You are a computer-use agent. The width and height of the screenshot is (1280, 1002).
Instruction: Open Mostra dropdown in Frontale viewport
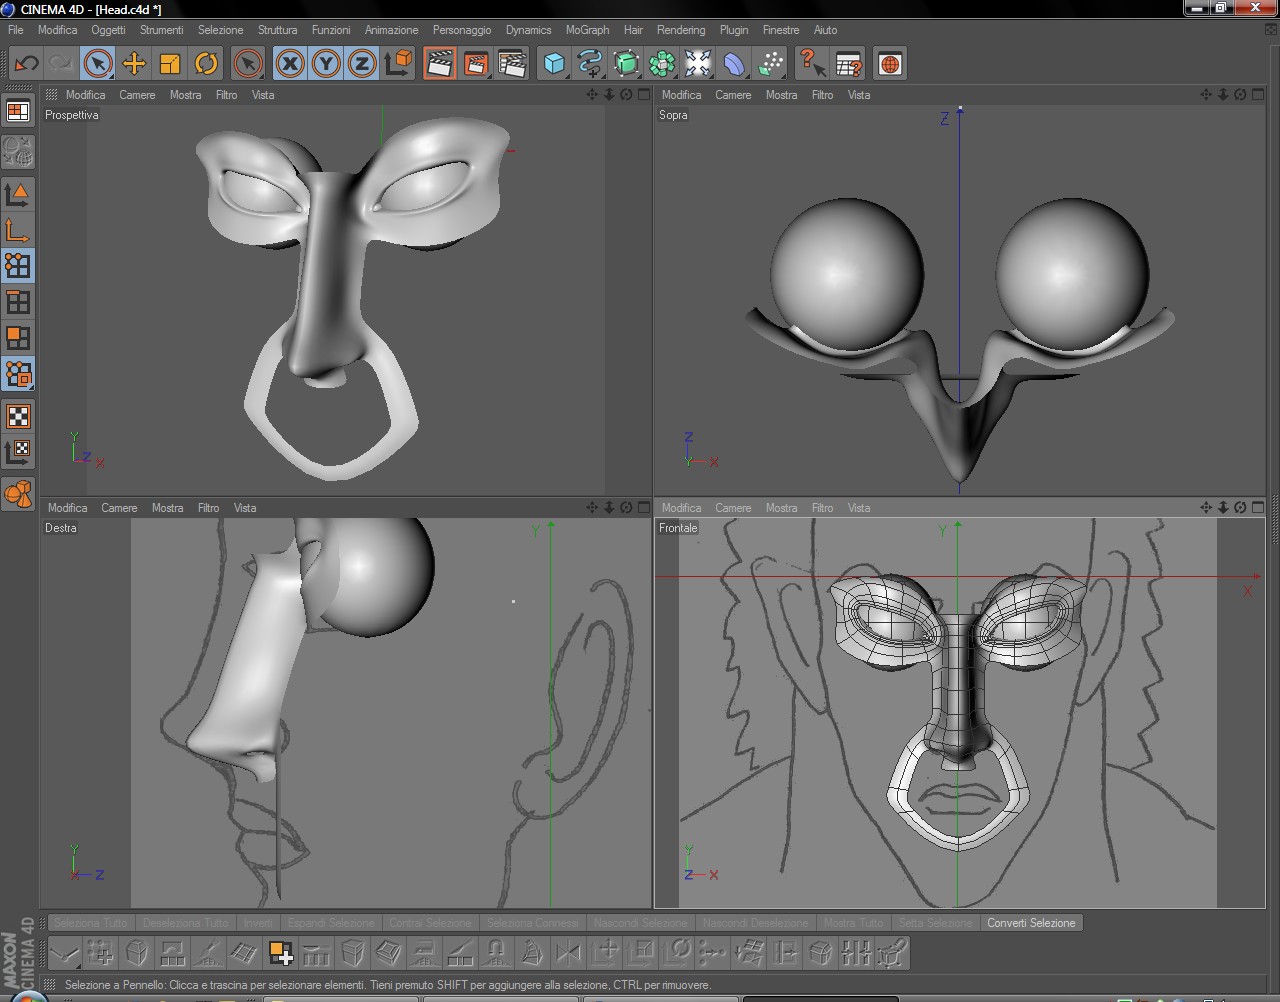pyautogui.click(x=781, y=508)
